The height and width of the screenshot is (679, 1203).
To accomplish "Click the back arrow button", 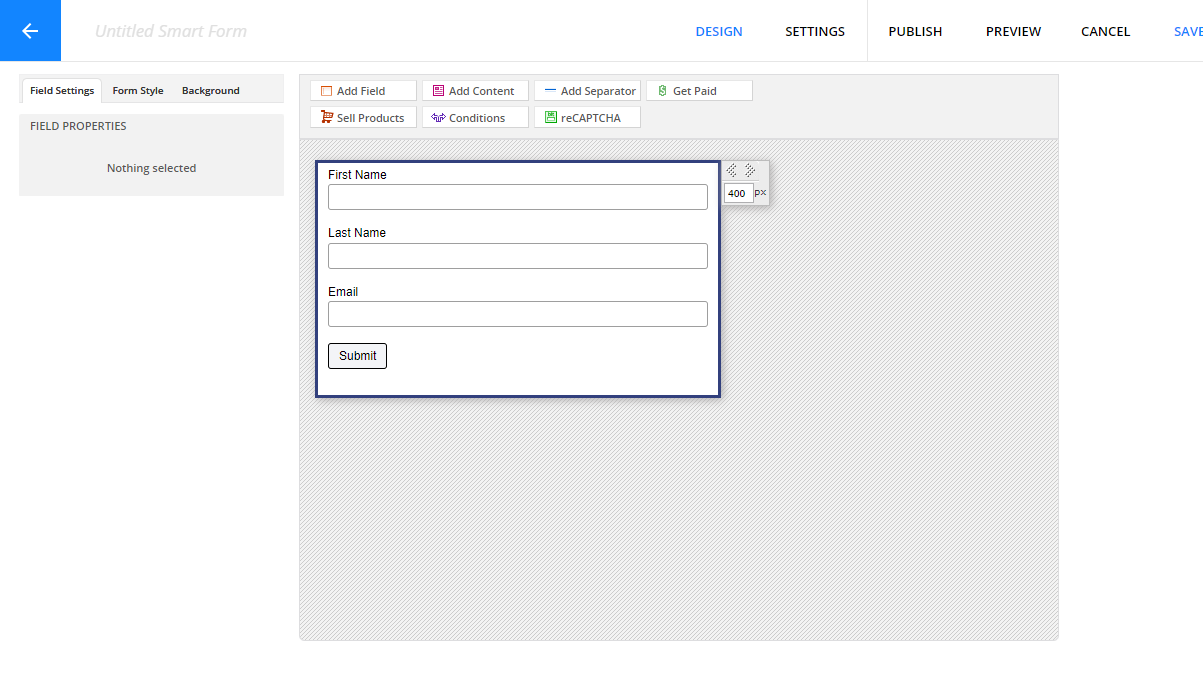I will pyautogui.click(x=30, y=31).
